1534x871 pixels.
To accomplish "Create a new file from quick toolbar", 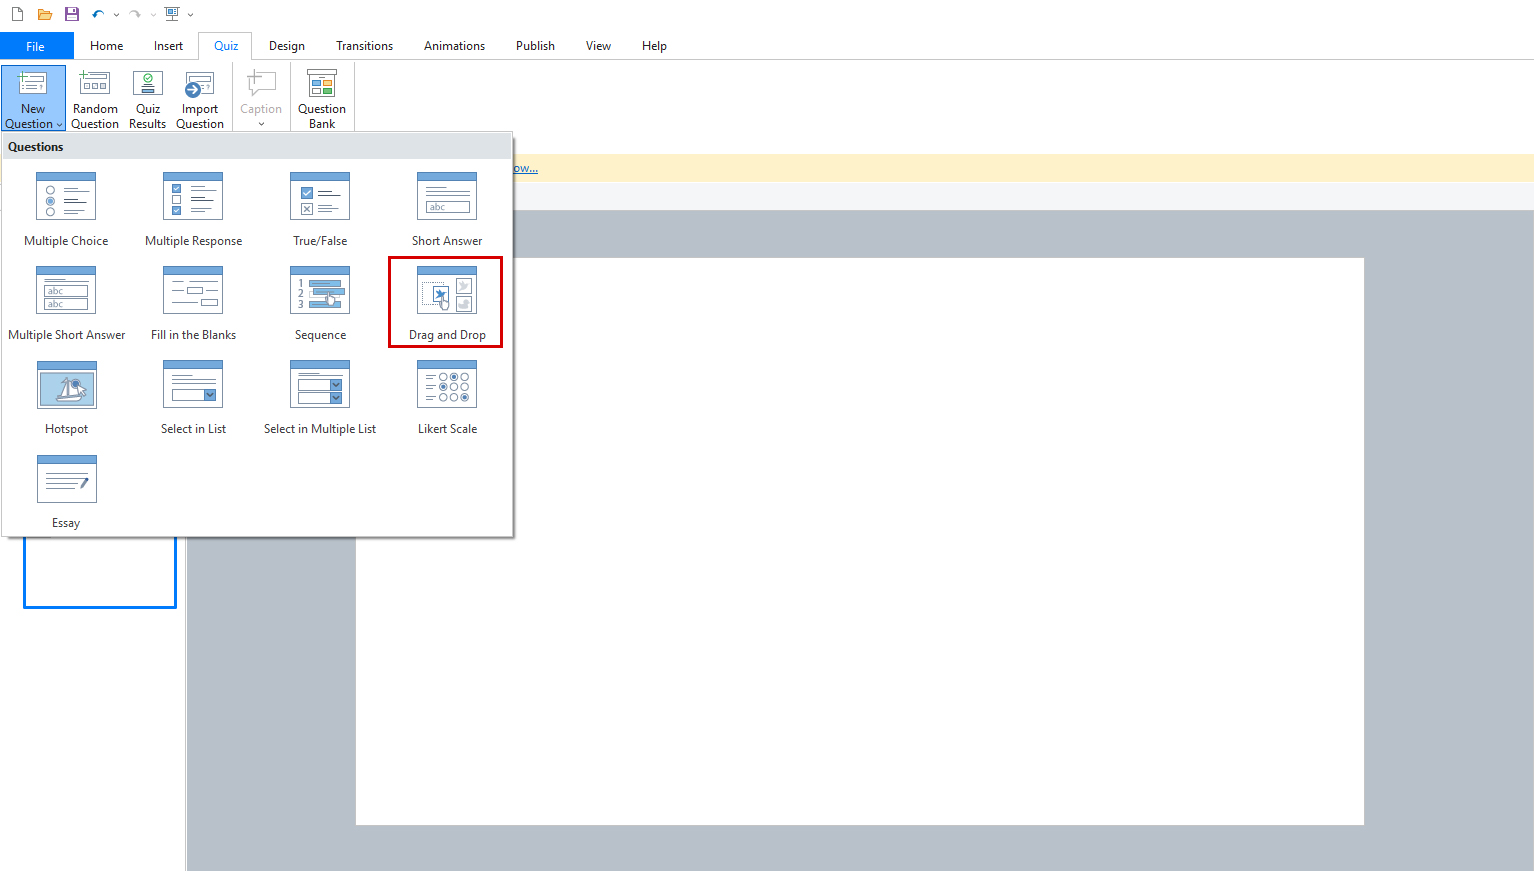I will pos(17,14).
